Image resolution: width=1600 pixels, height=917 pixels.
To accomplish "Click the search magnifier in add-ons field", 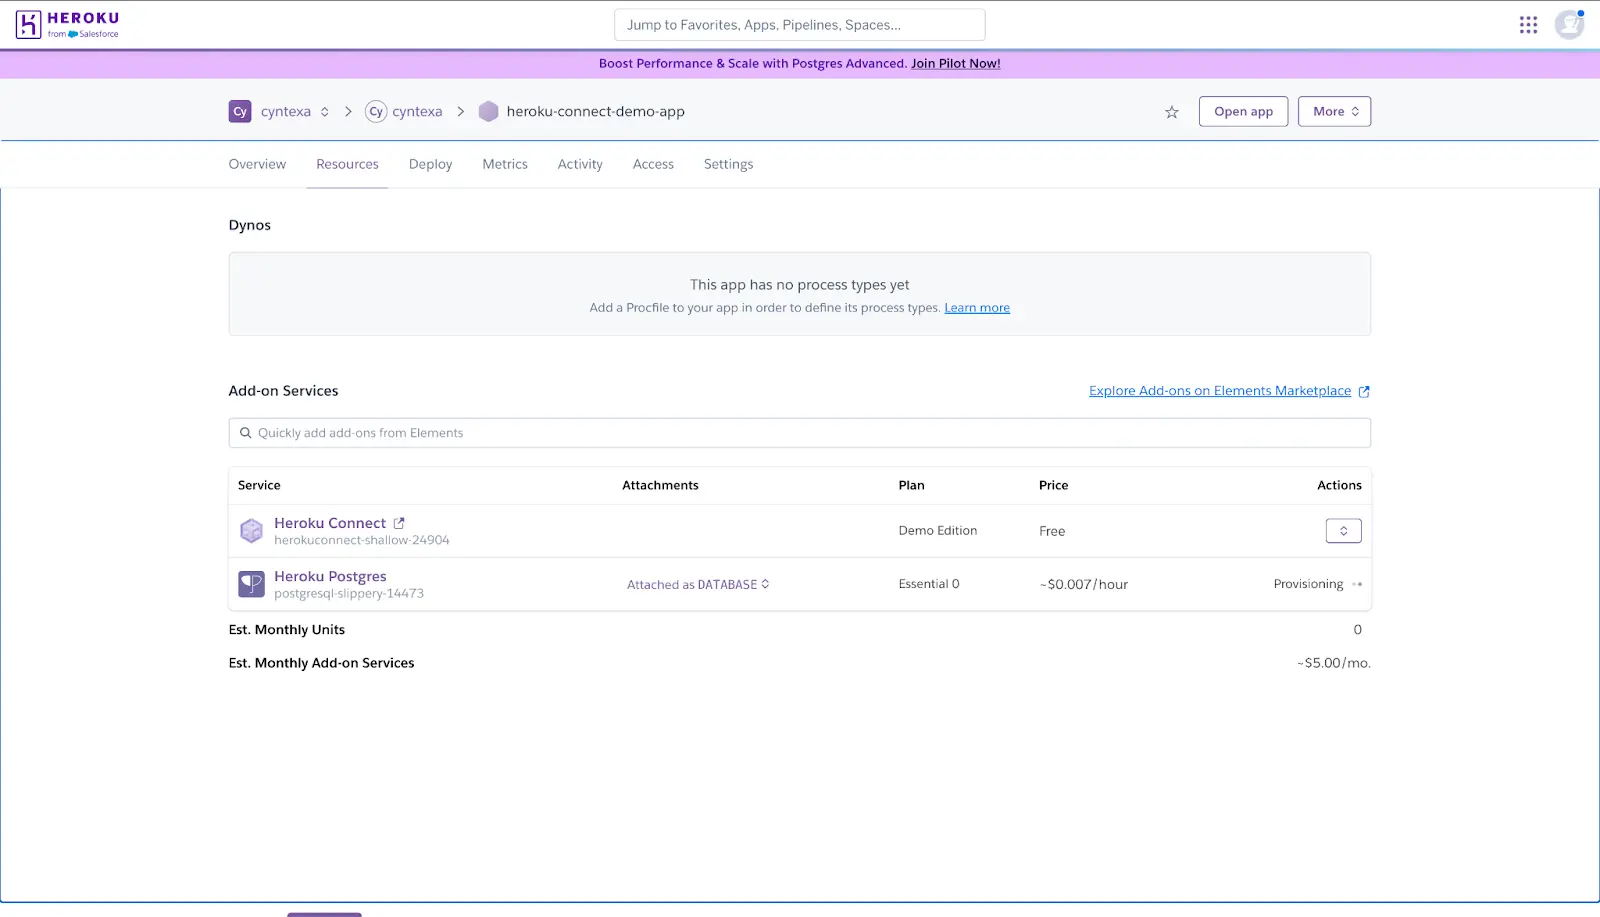I will [245, 432].
